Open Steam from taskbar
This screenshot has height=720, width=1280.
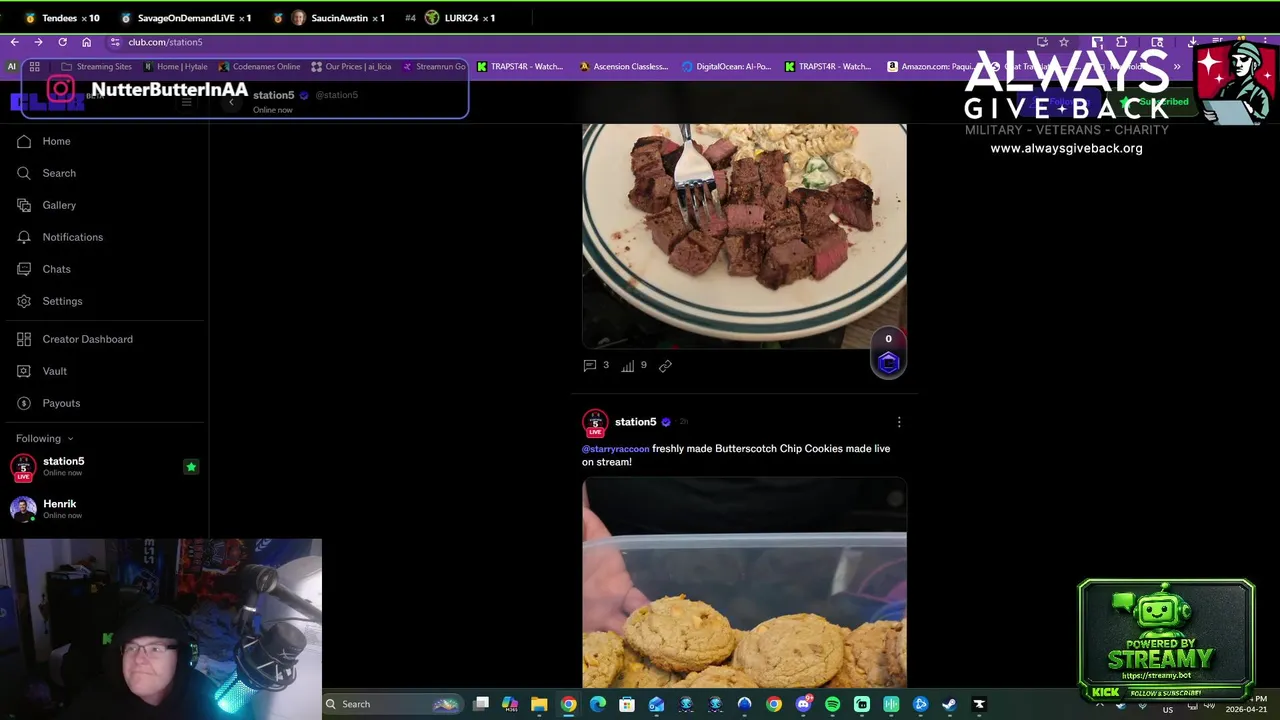point(949,704)
